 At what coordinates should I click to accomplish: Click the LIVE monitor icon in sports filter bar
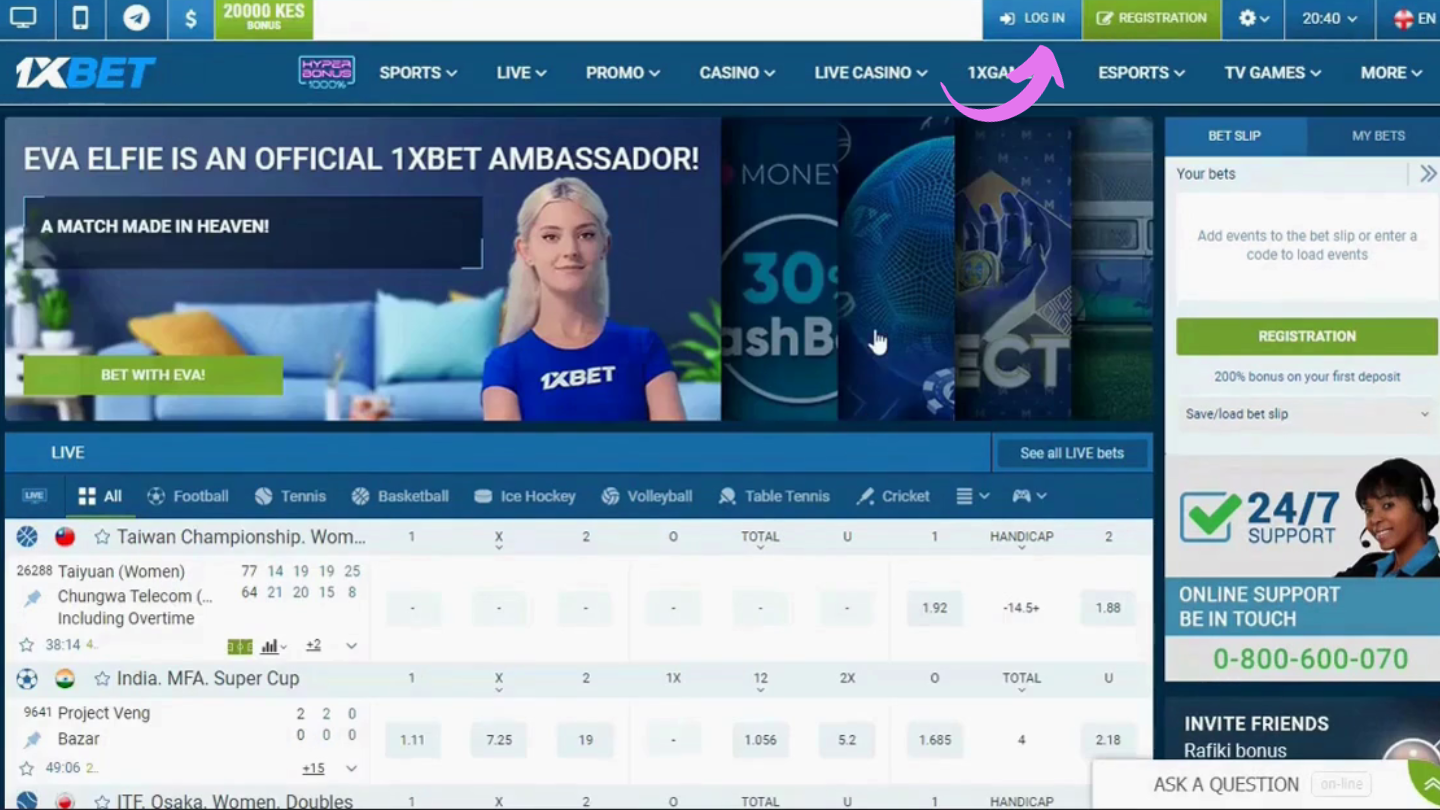[x=34, y=496]
